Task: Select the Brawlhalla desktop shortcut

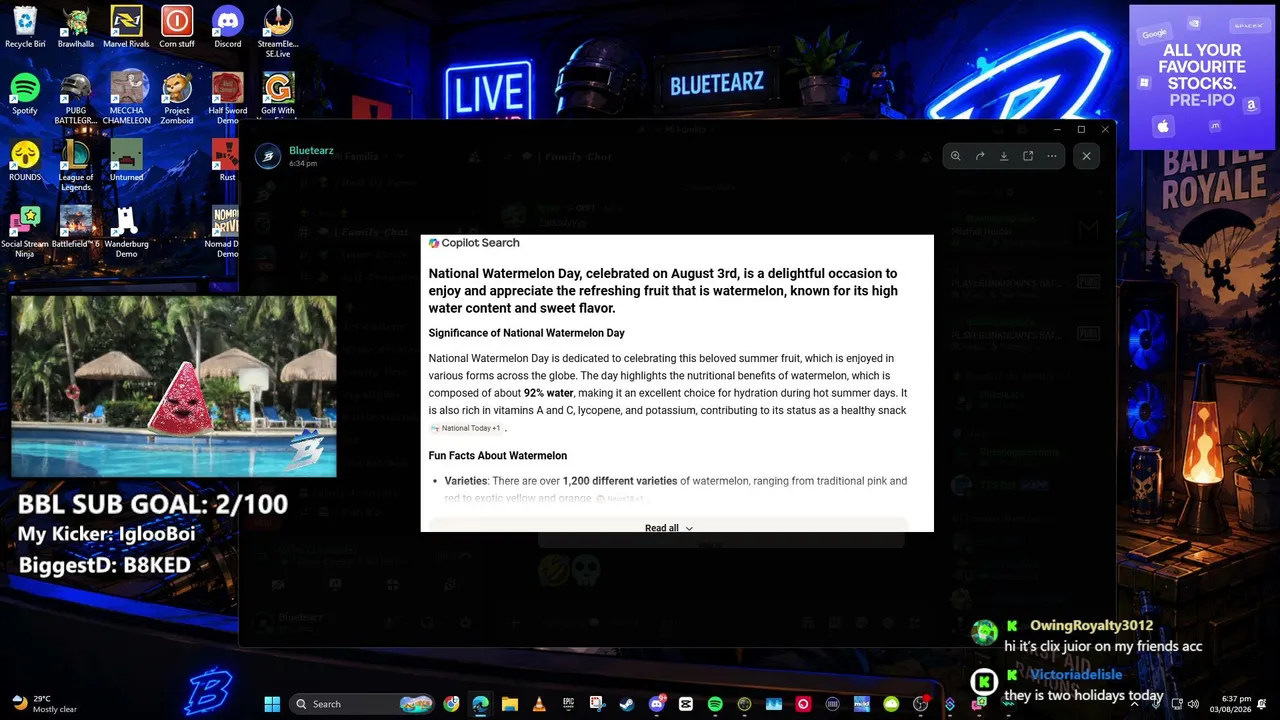Action: pos(76,28)
